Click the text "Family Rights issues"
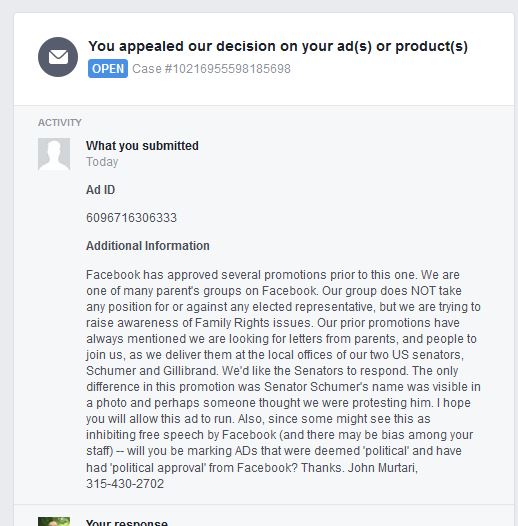Image resolution: width=518 pixels, height=526 pixels. [x=254, y=323]
